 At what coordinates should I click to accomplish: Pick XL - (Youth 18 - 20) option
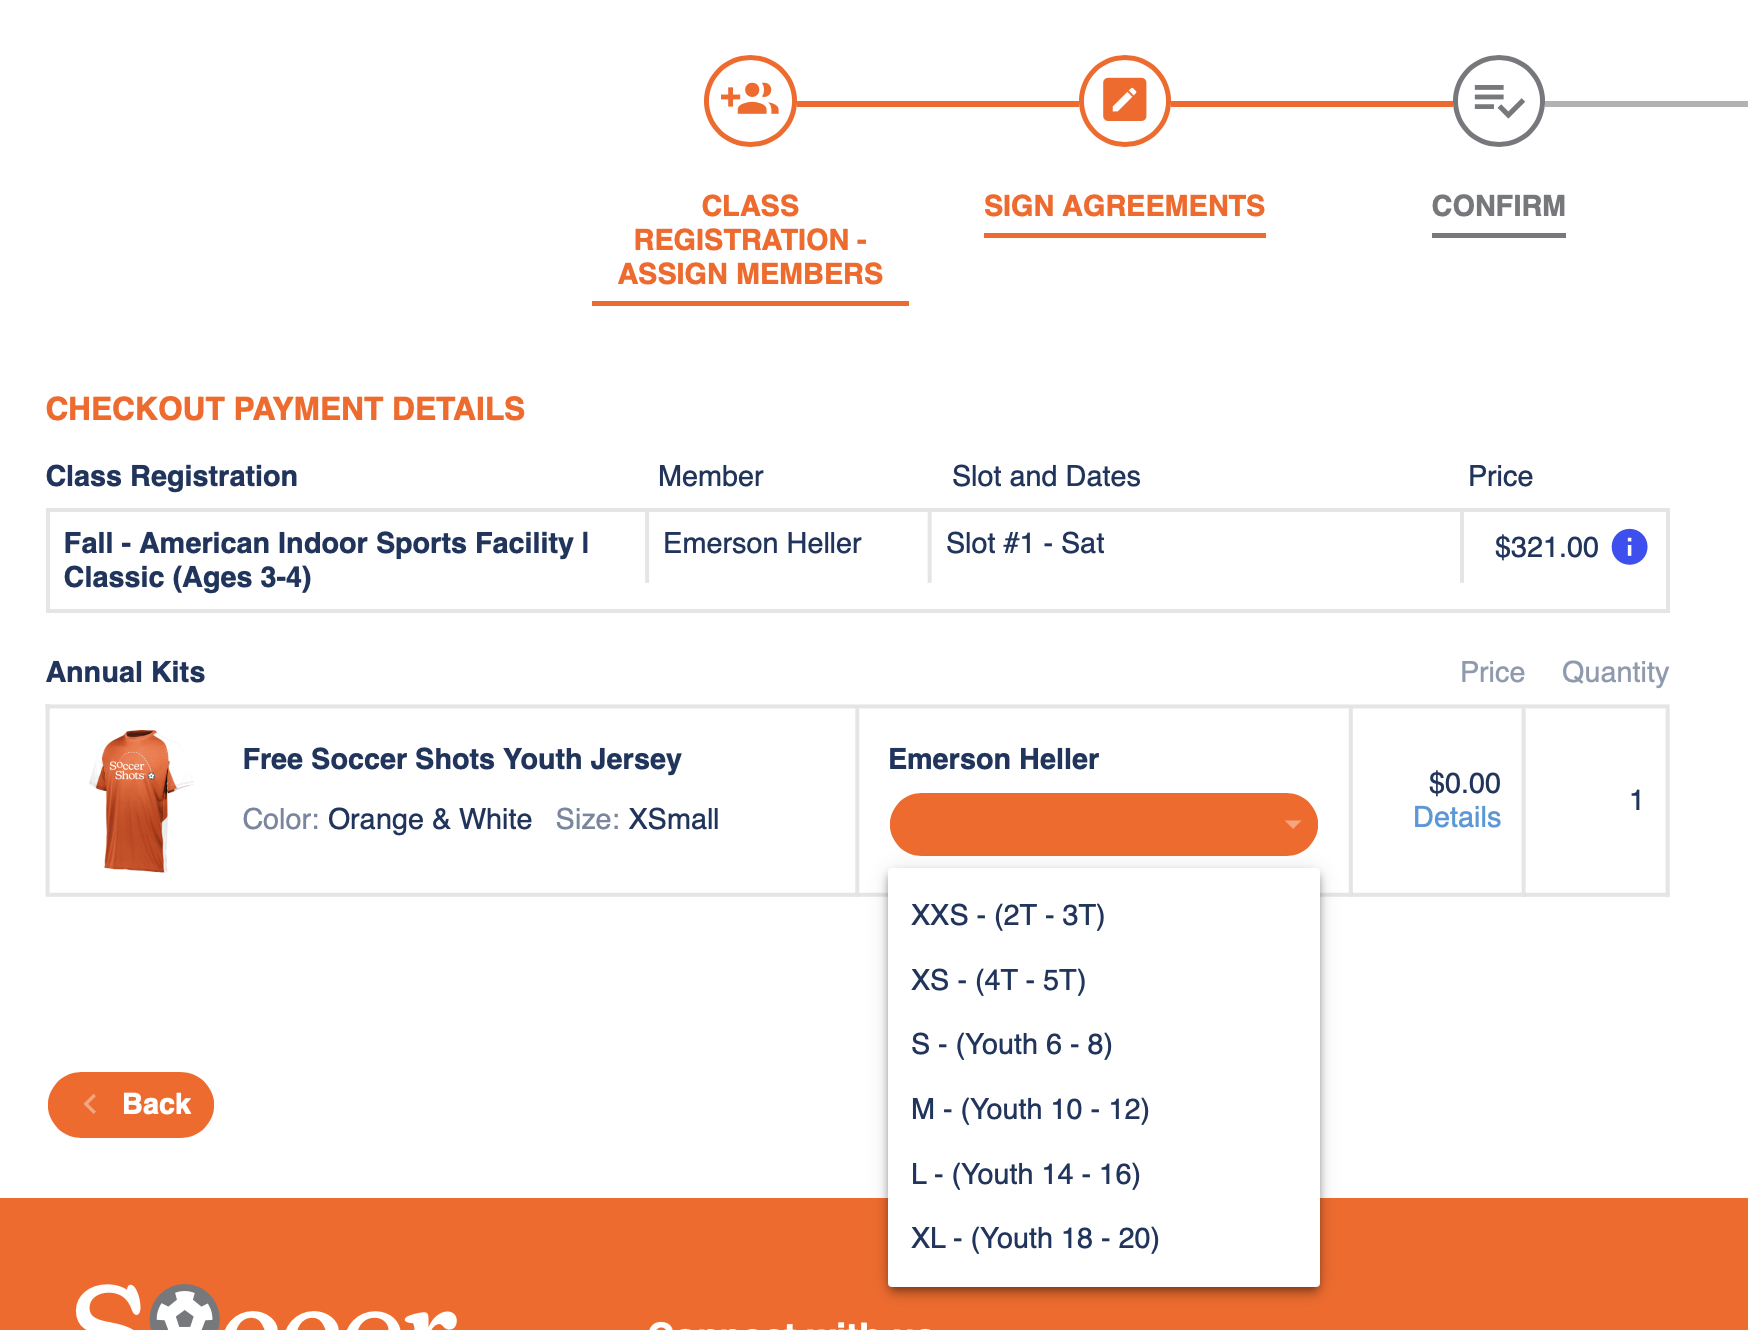point(1035,1238)
